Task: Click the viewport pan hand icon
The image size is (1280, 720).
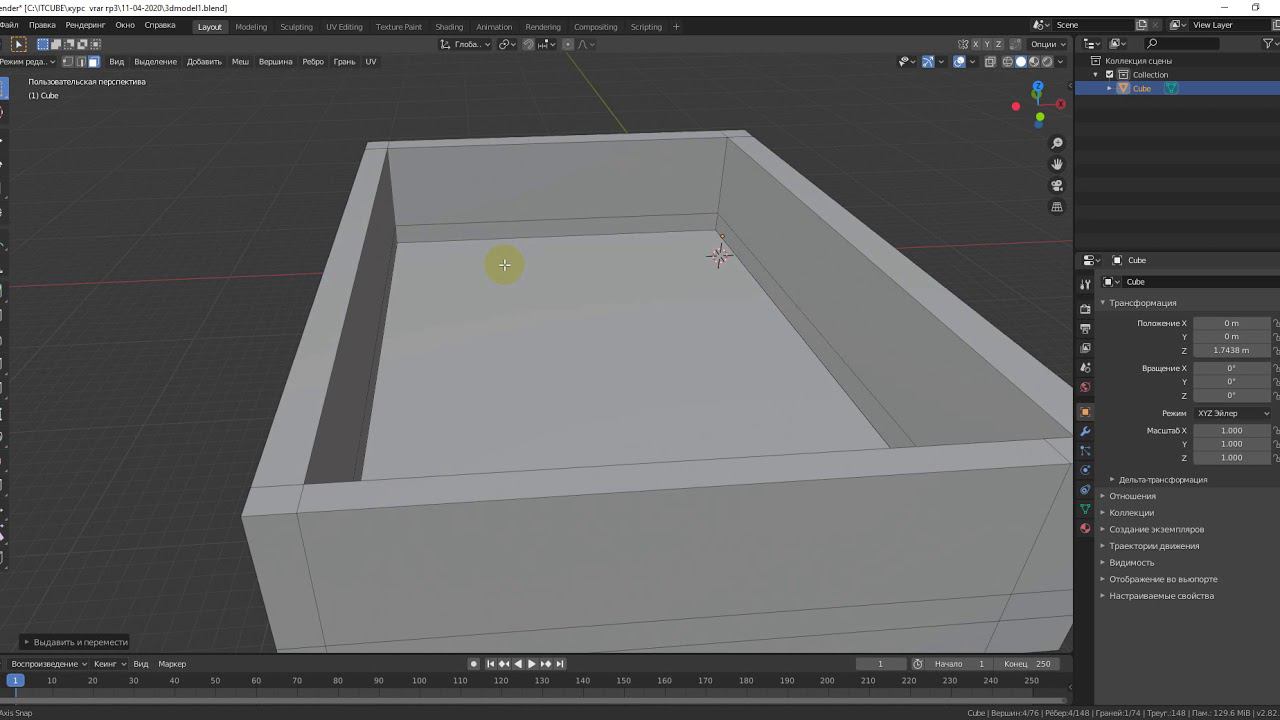Action: click(x=1057, y=165)
